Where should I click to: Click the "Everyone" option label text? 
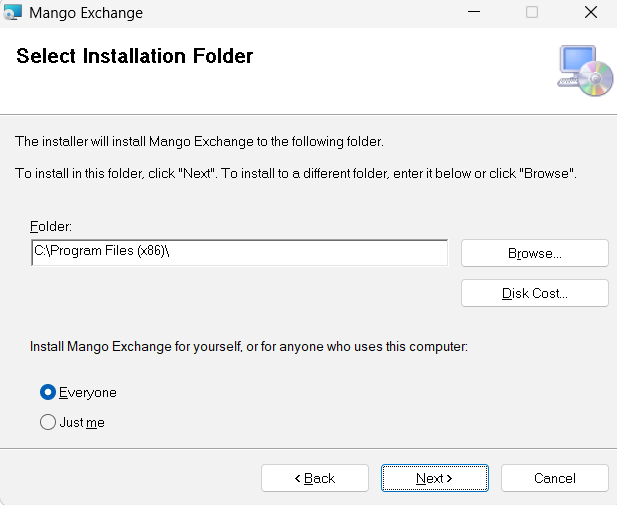click(88, 392)
